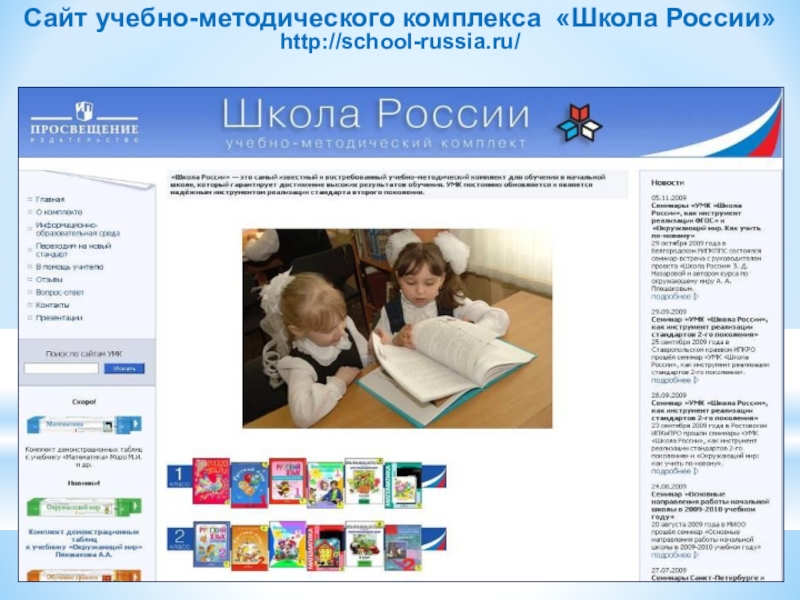This screenshot has height=600, width=800.
Task: Open dark blue book with red 2
Action: (403, 548)
